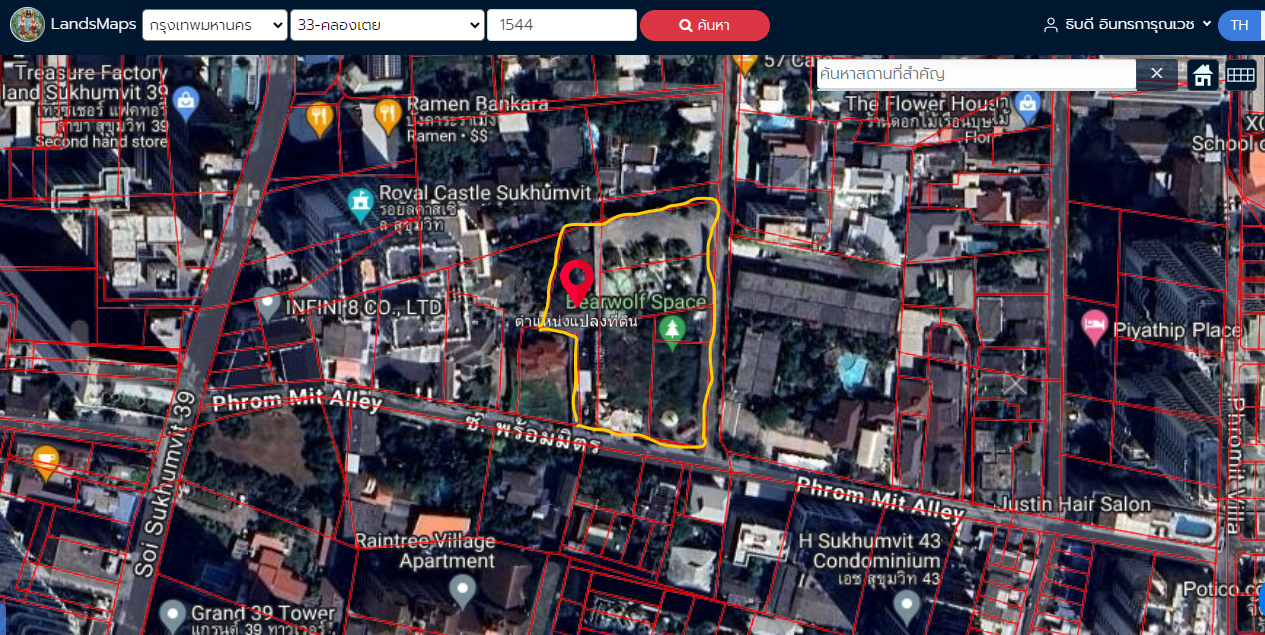
Task: Click the Raintree Village Apartment pin
Action: (461, 591)
